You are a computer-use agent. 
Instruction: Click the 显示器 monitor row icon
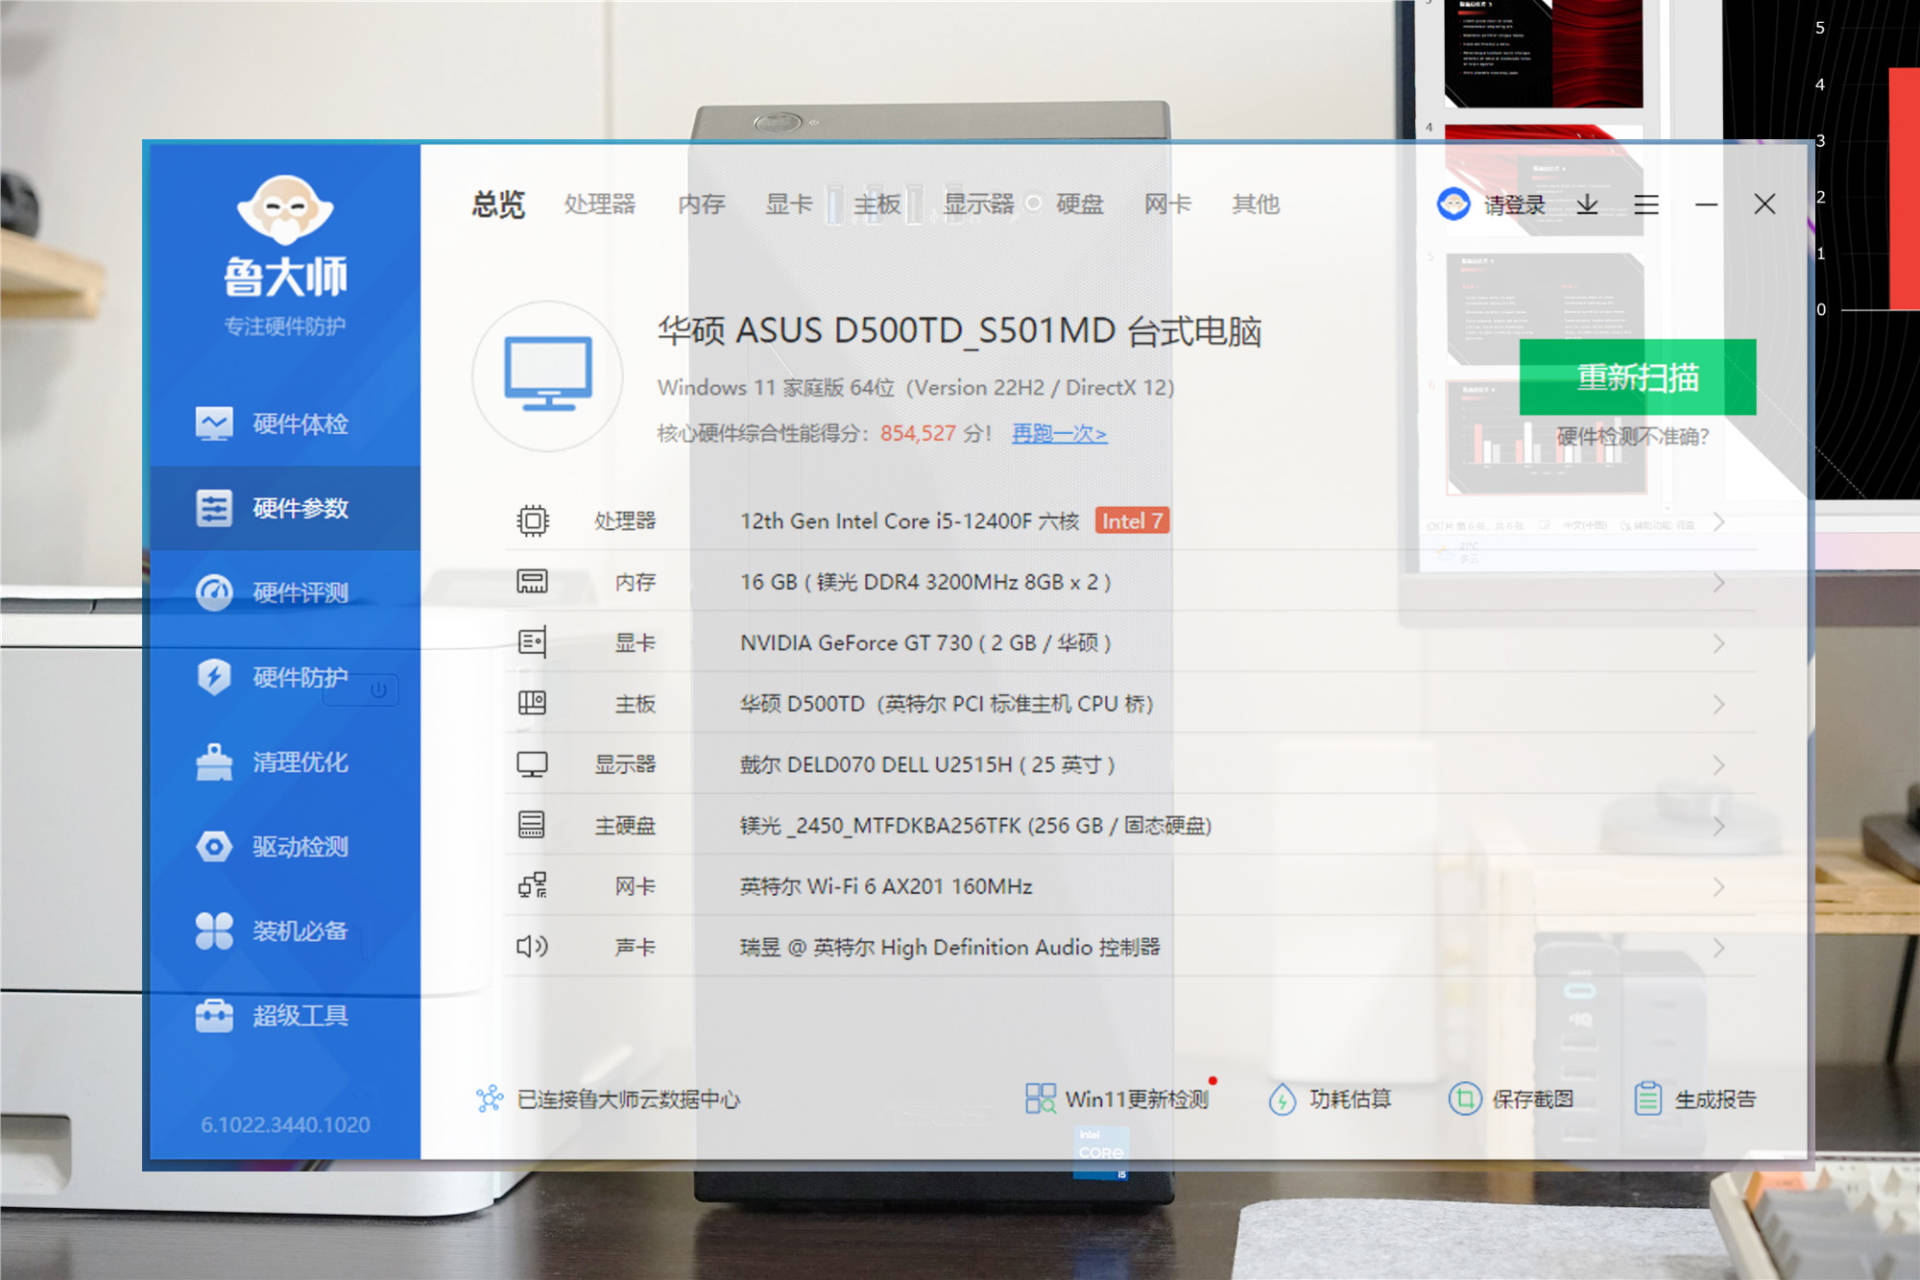pyautogui.click(x=532, y=765)
